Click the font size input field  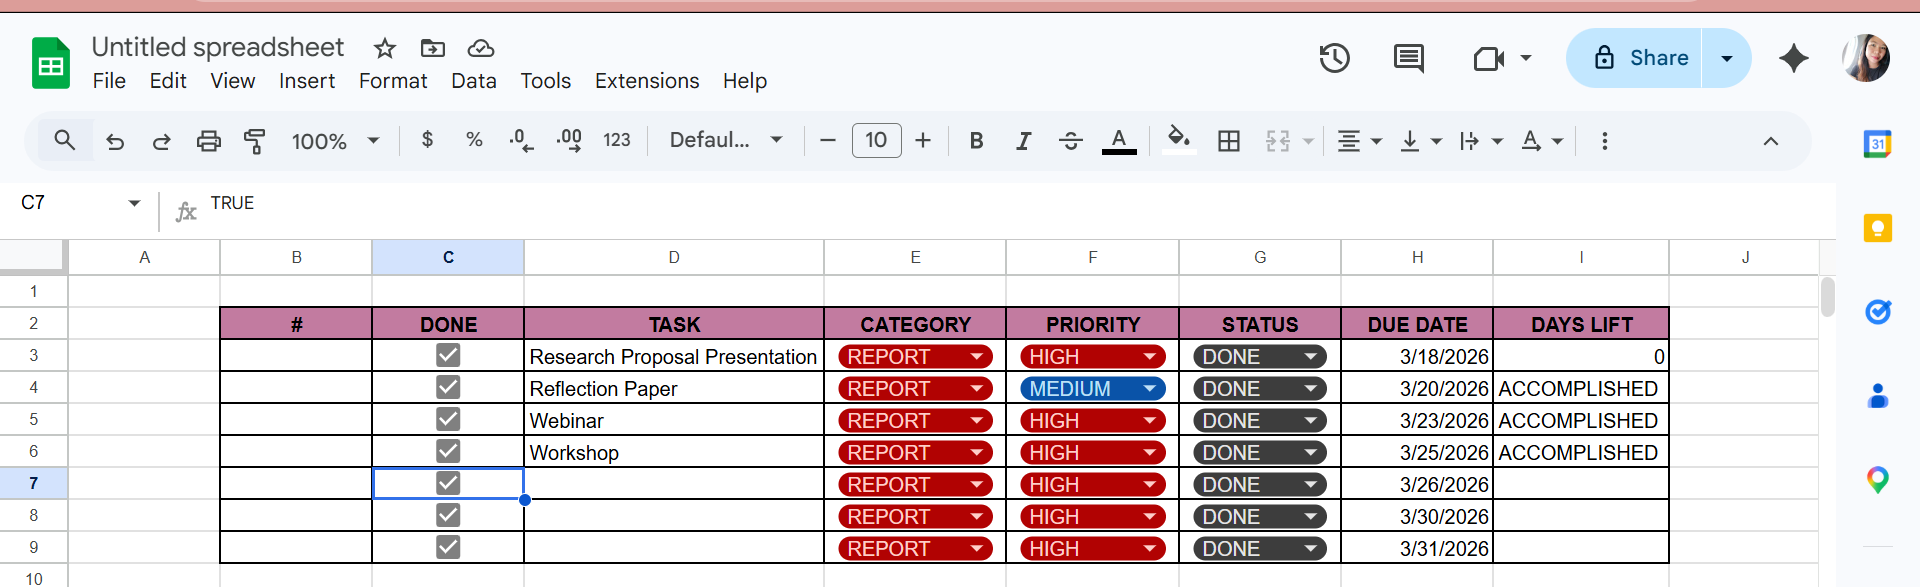pos(876,141)
